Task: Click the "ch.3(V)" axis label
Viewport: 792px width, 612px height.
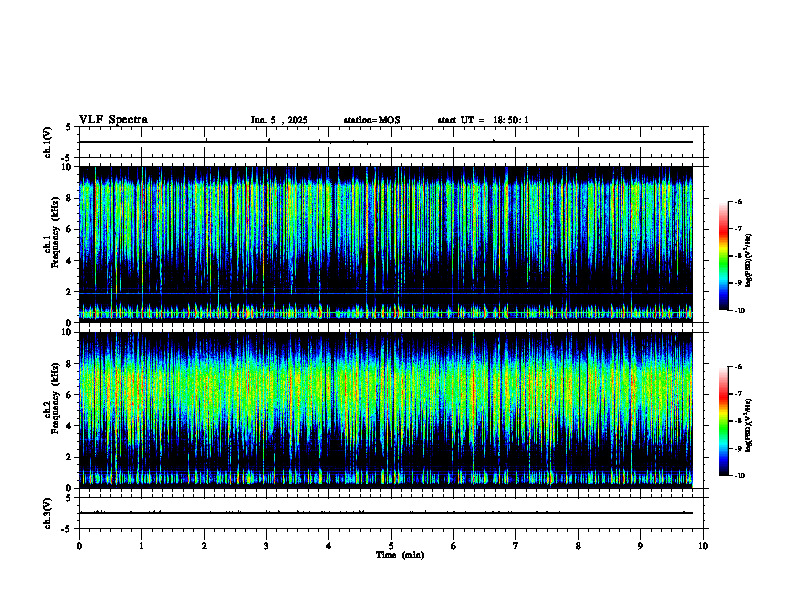Action: click(x=48, y=513)
